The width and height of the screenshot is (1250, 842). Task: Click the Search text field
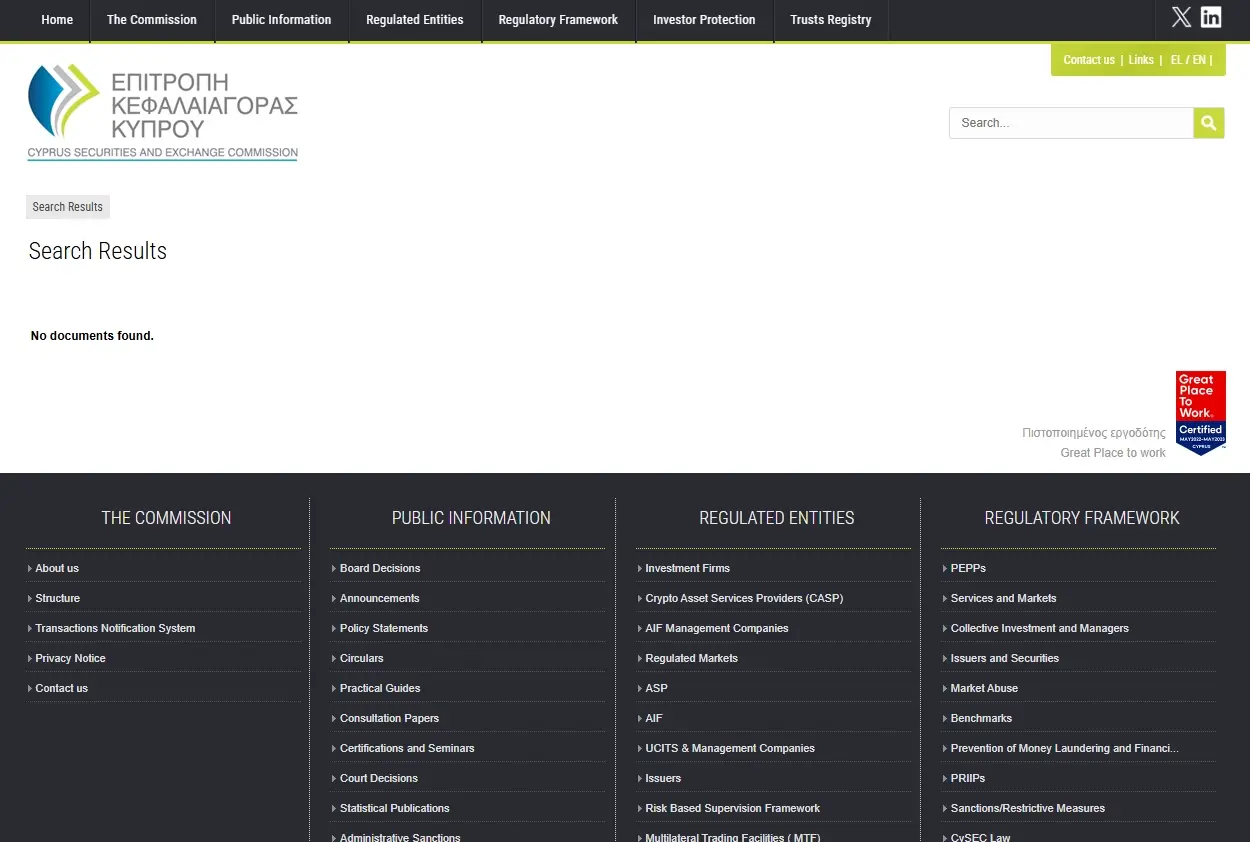point(1070,123)
